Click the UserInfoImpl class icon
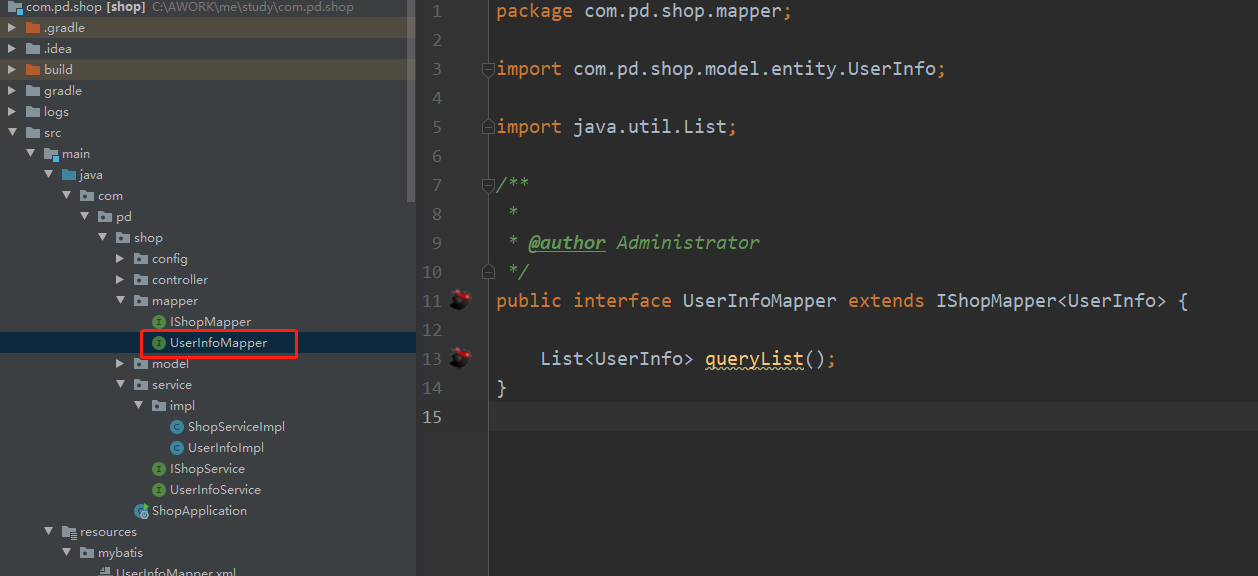 tap(177, 448)
